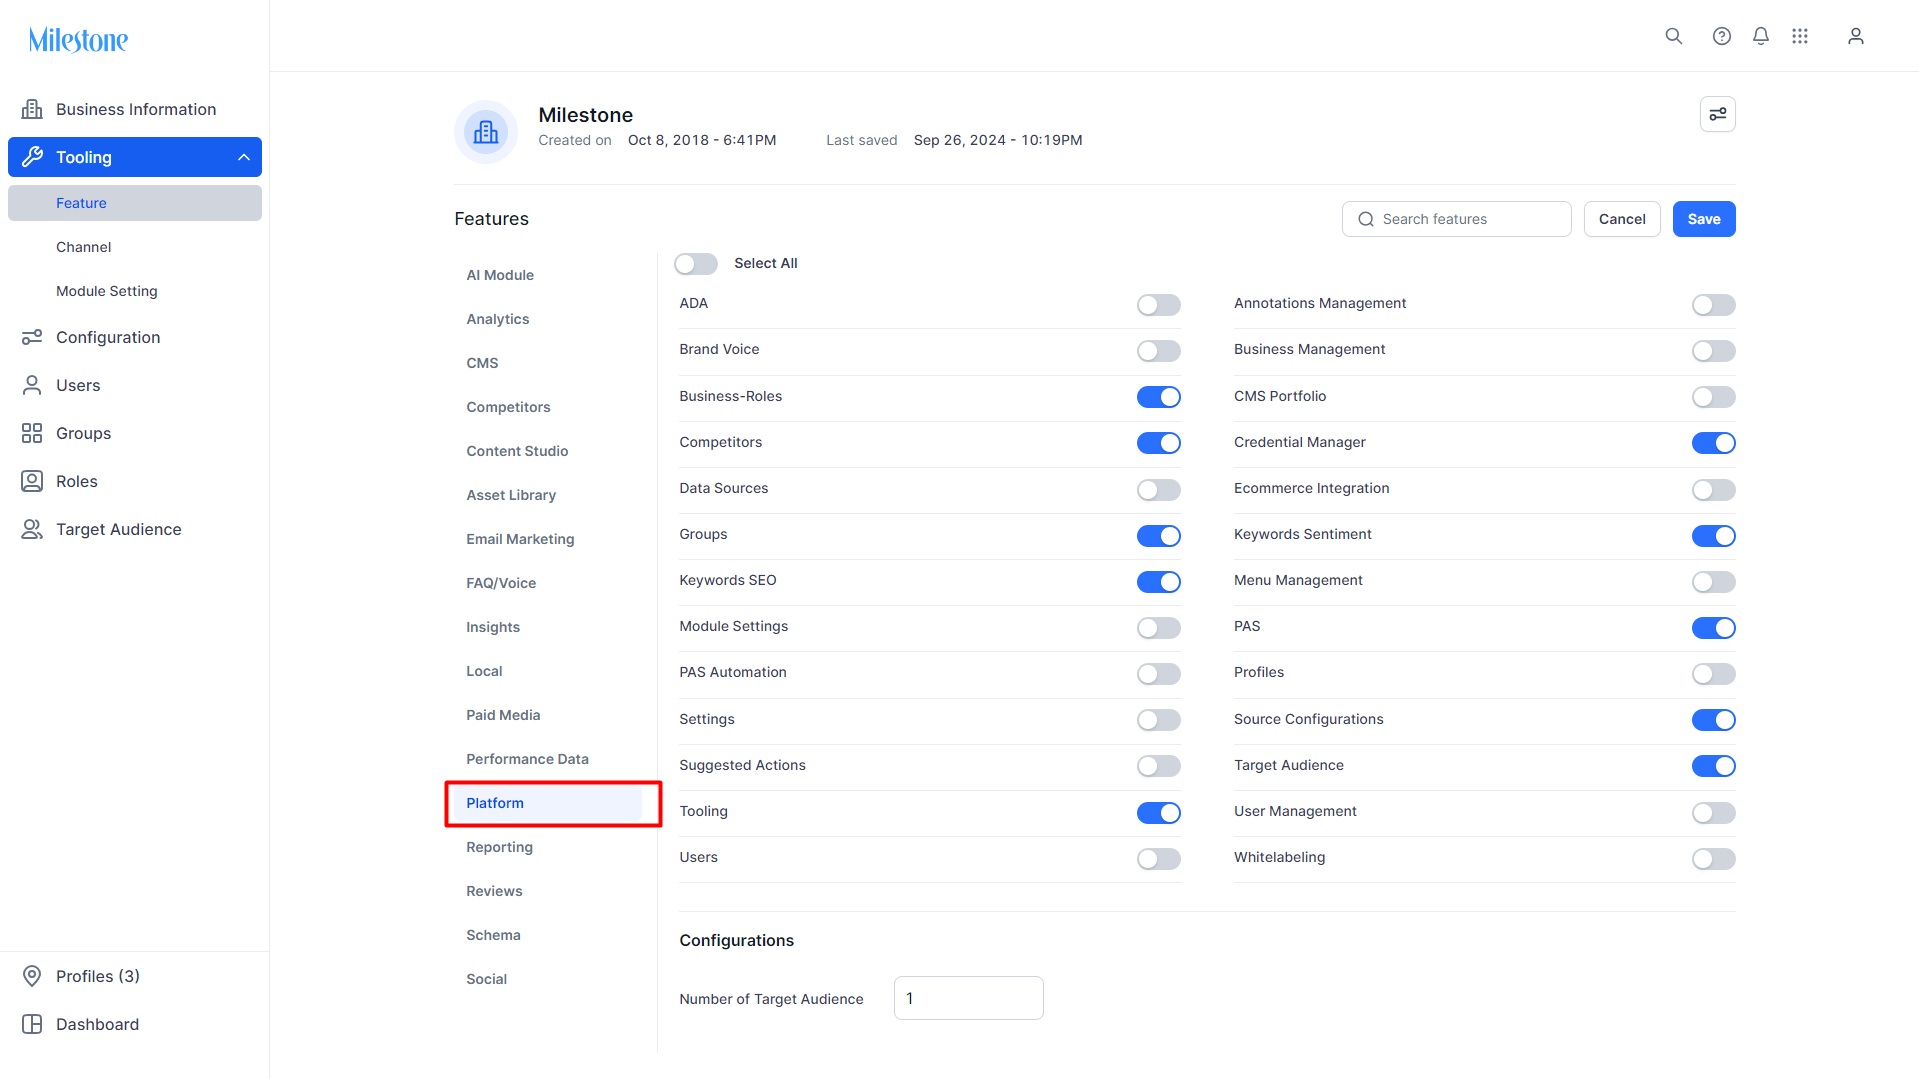1919x1079 pixels.
Task: Click the Roles badge icon
Action: coord(32,481)
